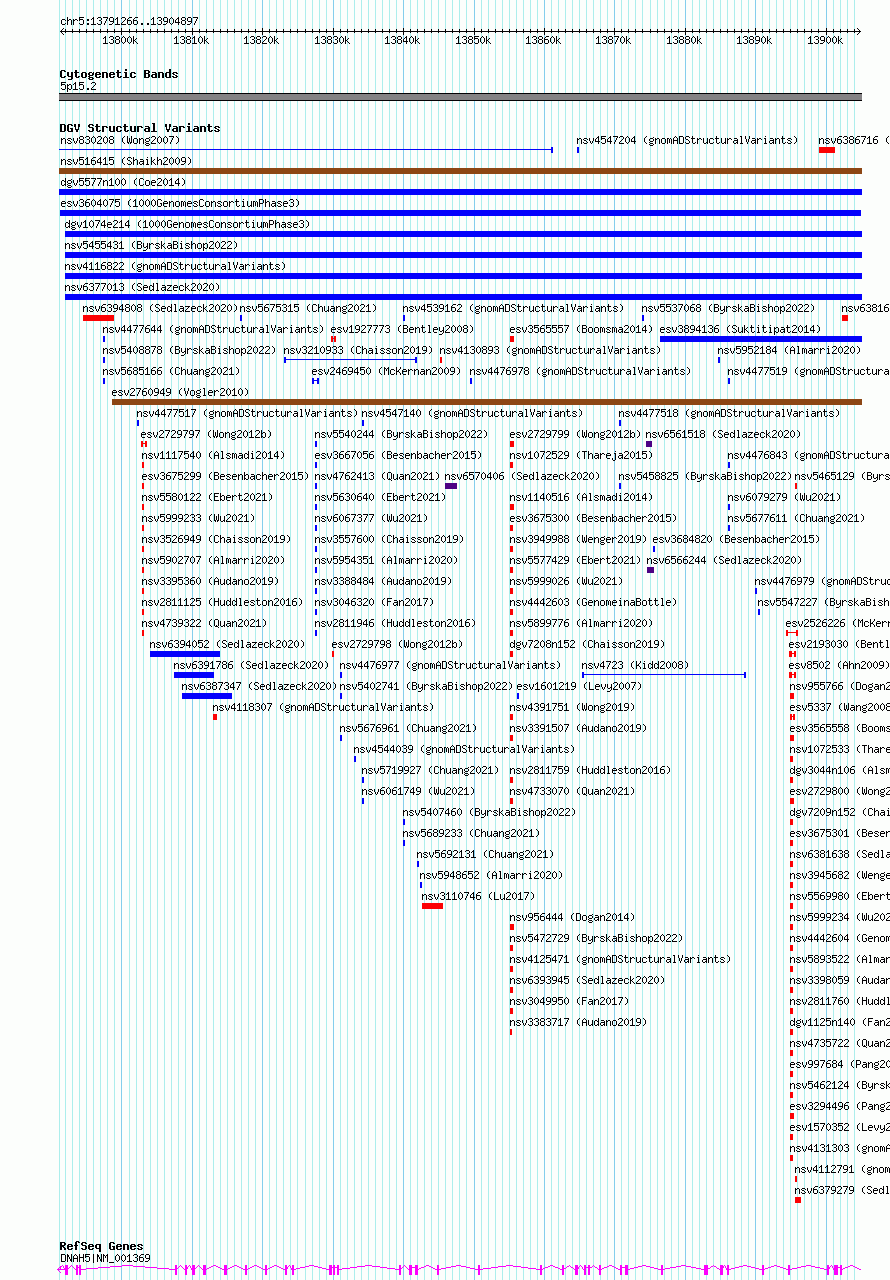
Task: Open nsv3049950 (Fan2017) variant
Action: [x=569, y=1001]
